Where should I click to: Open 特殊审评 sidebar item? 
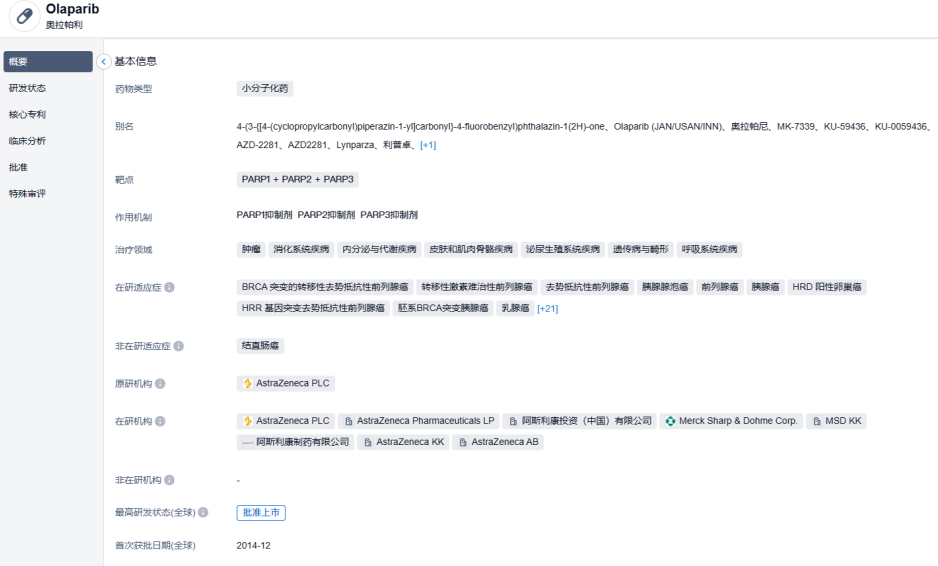coord(27,193)
